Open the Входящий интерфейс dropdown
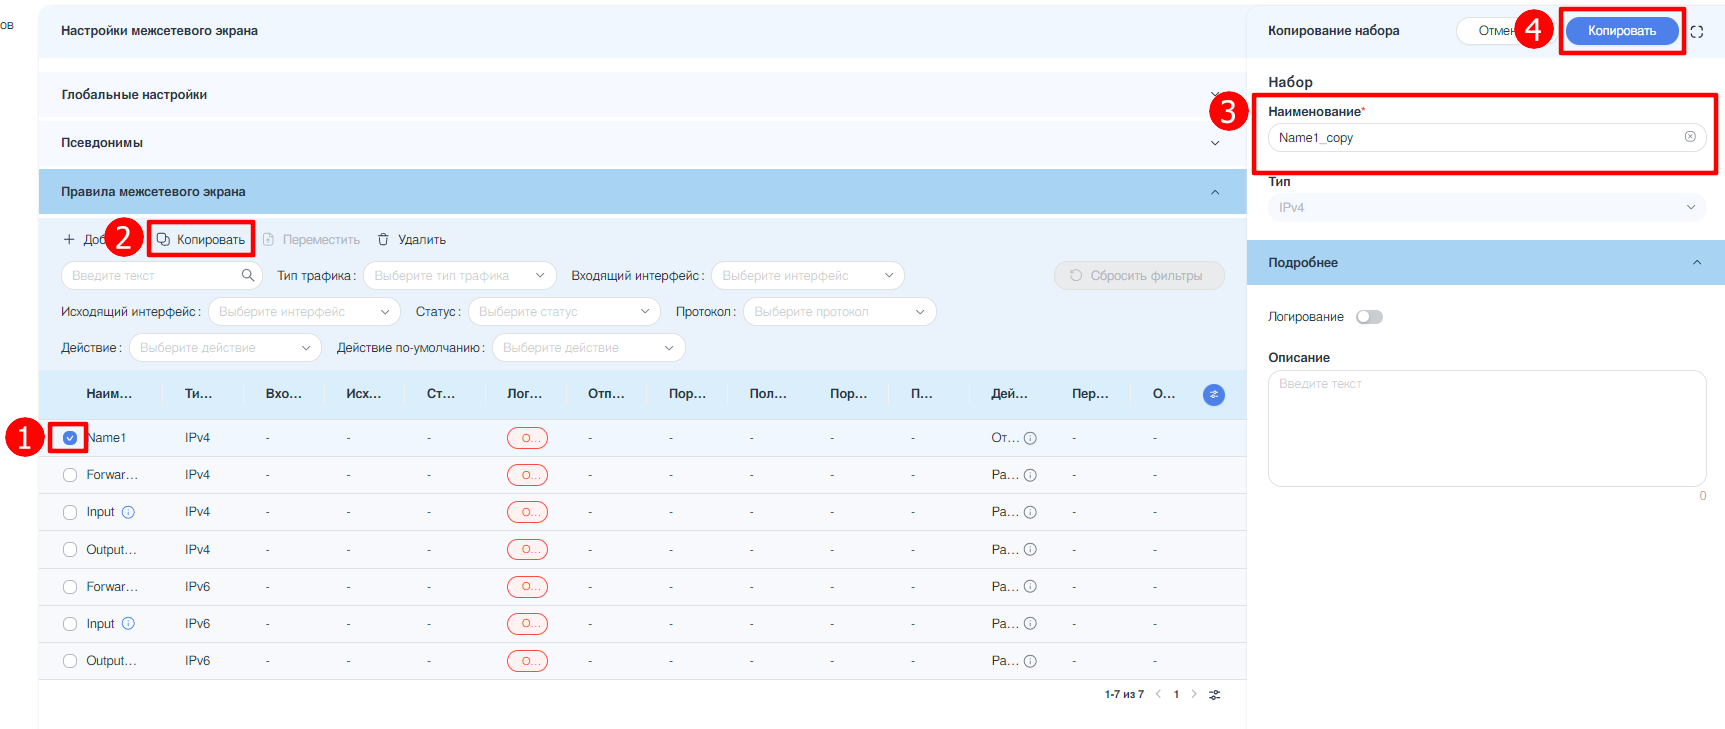Viewport: 1725px width, 729px height. [x=808, y=276]
